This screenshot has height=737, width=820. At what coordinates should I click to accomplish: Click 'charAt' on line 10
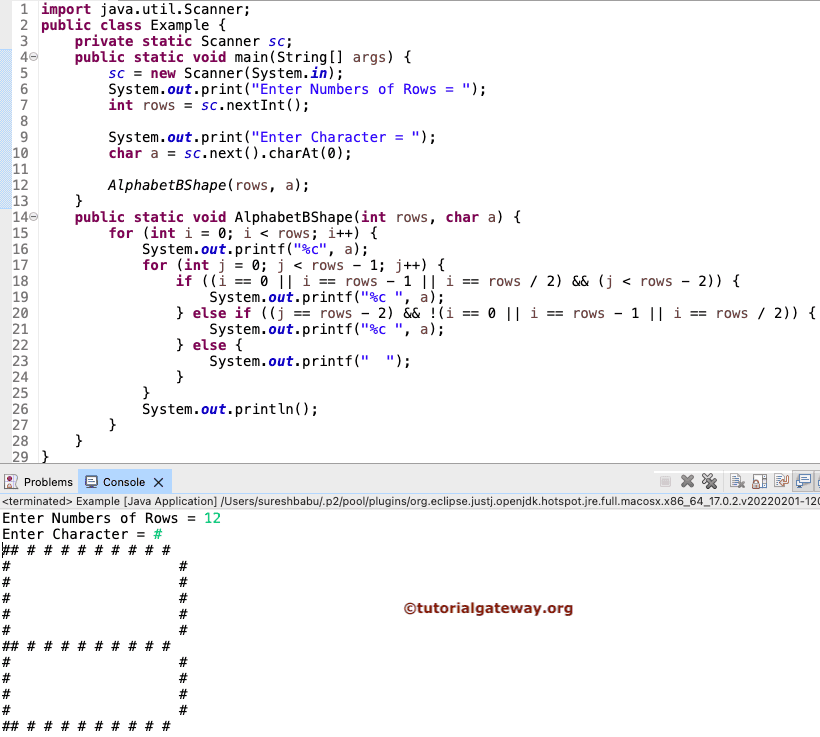click(293, 153)
